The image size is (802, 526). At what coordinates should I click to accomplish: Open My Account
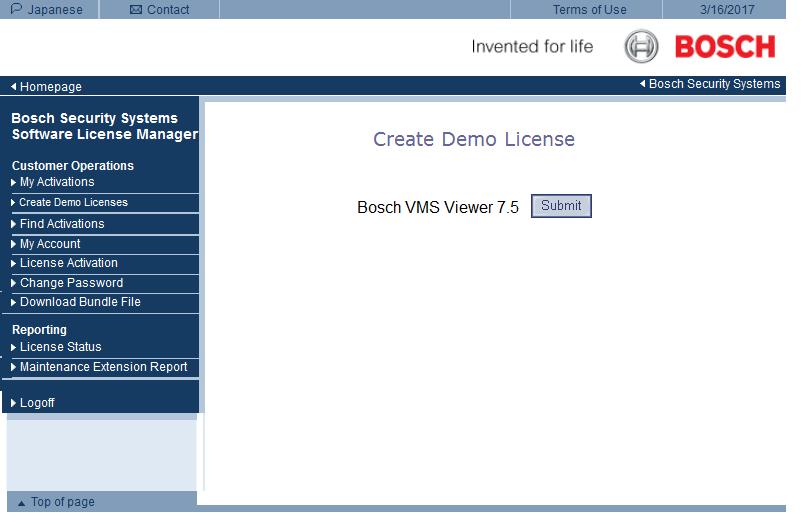click(x=50, y=244)
